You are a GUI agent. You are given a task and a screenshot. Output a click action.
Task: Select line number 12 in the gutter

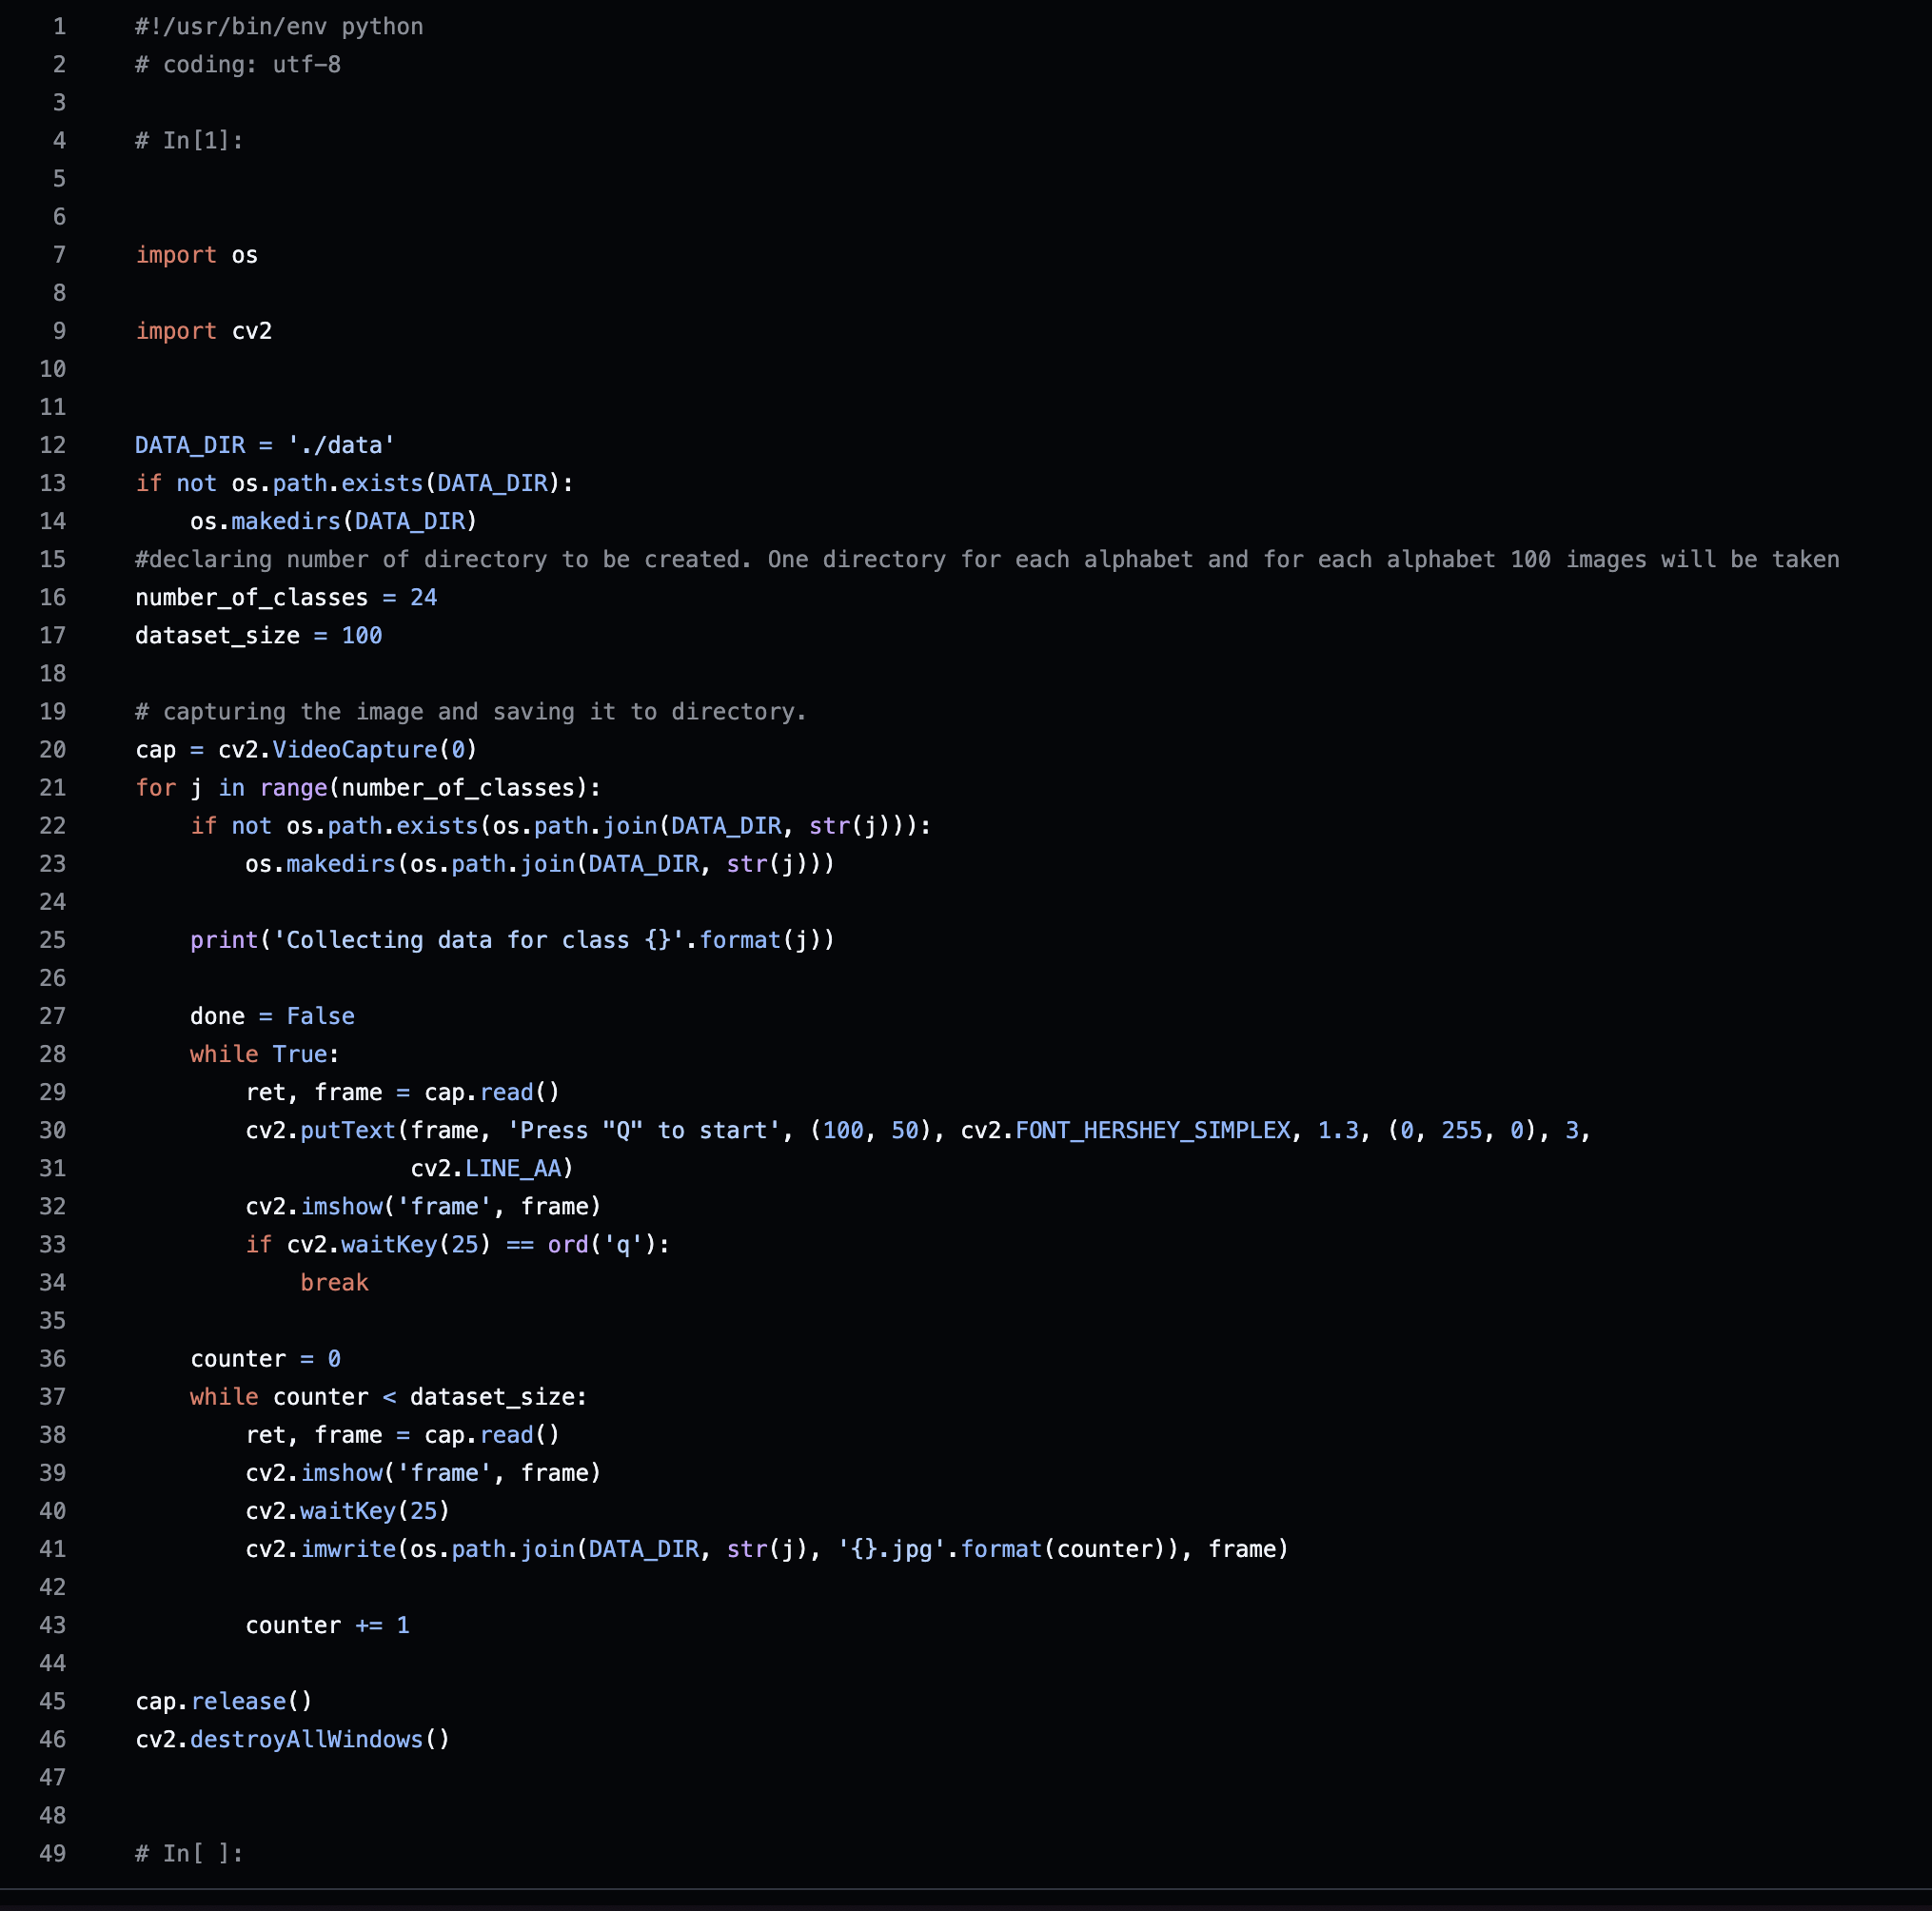point(53,445)
